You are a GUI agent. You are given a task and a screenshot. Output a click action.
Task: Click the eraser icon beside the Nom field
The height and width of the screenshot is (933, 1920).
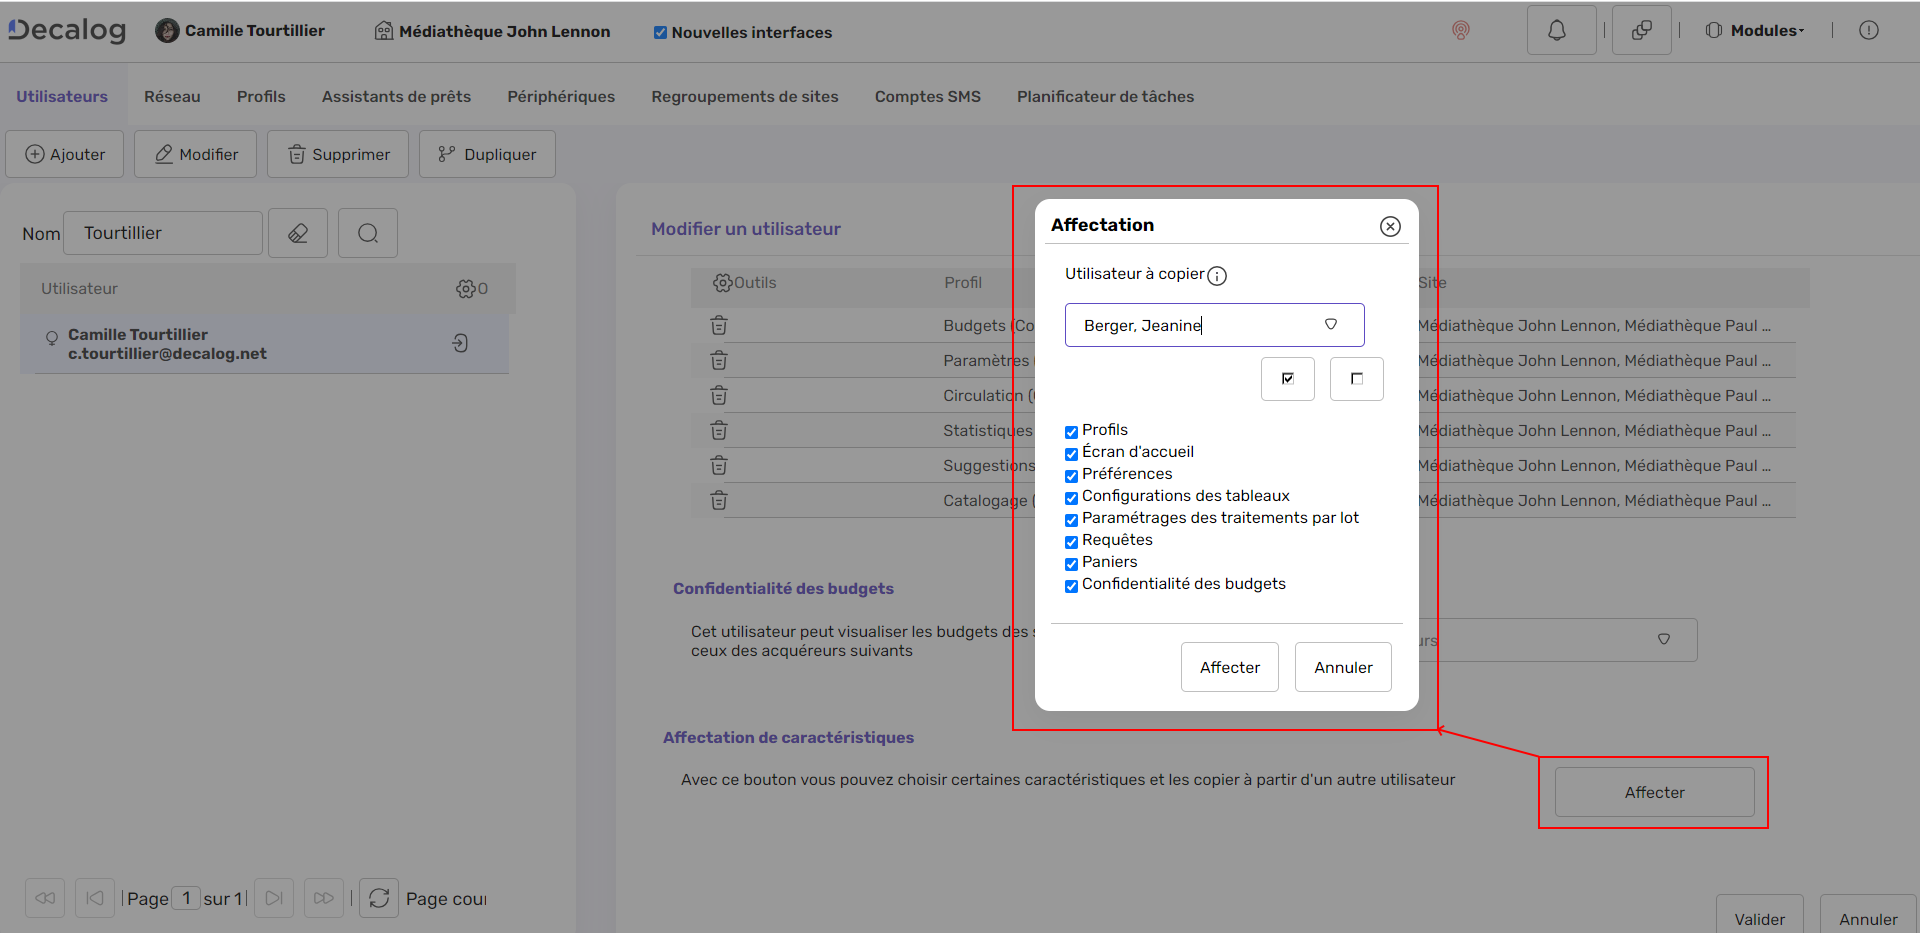click(297, 232)
